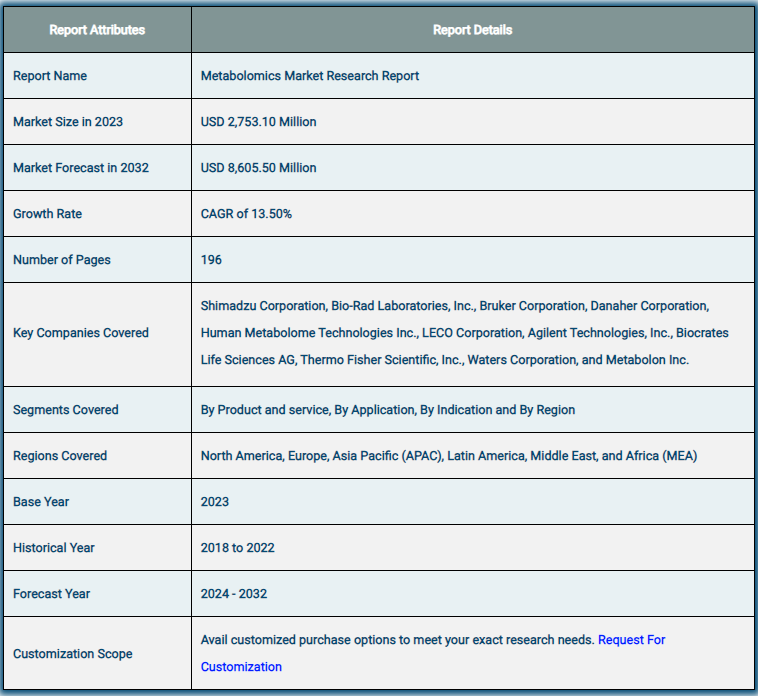
Task: Select the CAGR of 13.50% value
Action: [x=246, y=214]
